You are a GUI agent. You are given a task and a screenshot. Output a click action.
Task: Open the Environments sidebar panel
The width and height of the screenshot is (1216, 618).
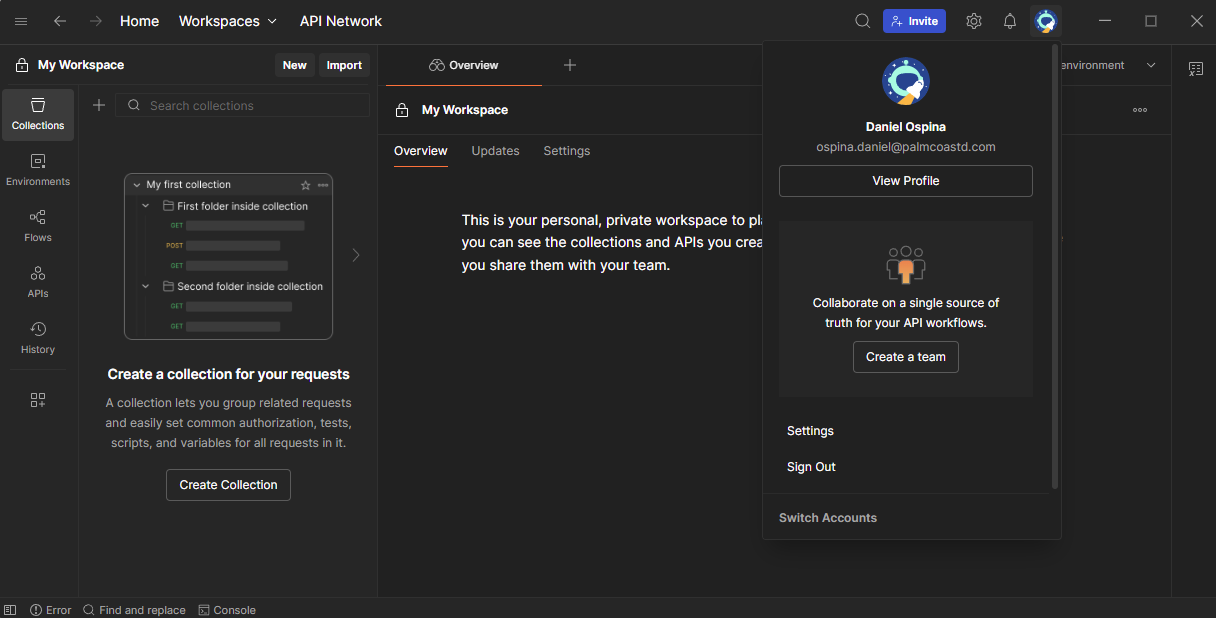[38, 170]
